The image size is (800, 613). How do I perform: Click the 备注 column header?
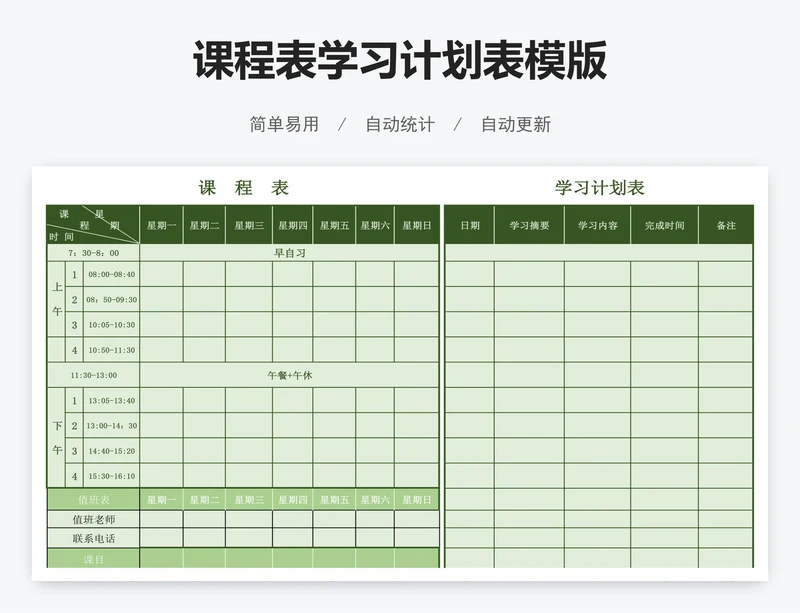(726, 225)
